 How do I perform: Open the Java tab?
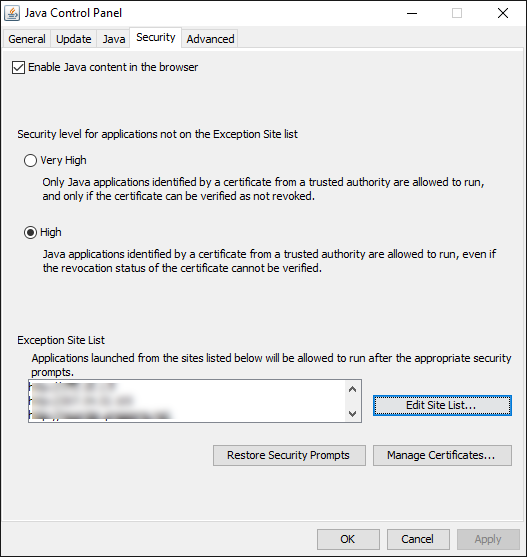(114, 39)
